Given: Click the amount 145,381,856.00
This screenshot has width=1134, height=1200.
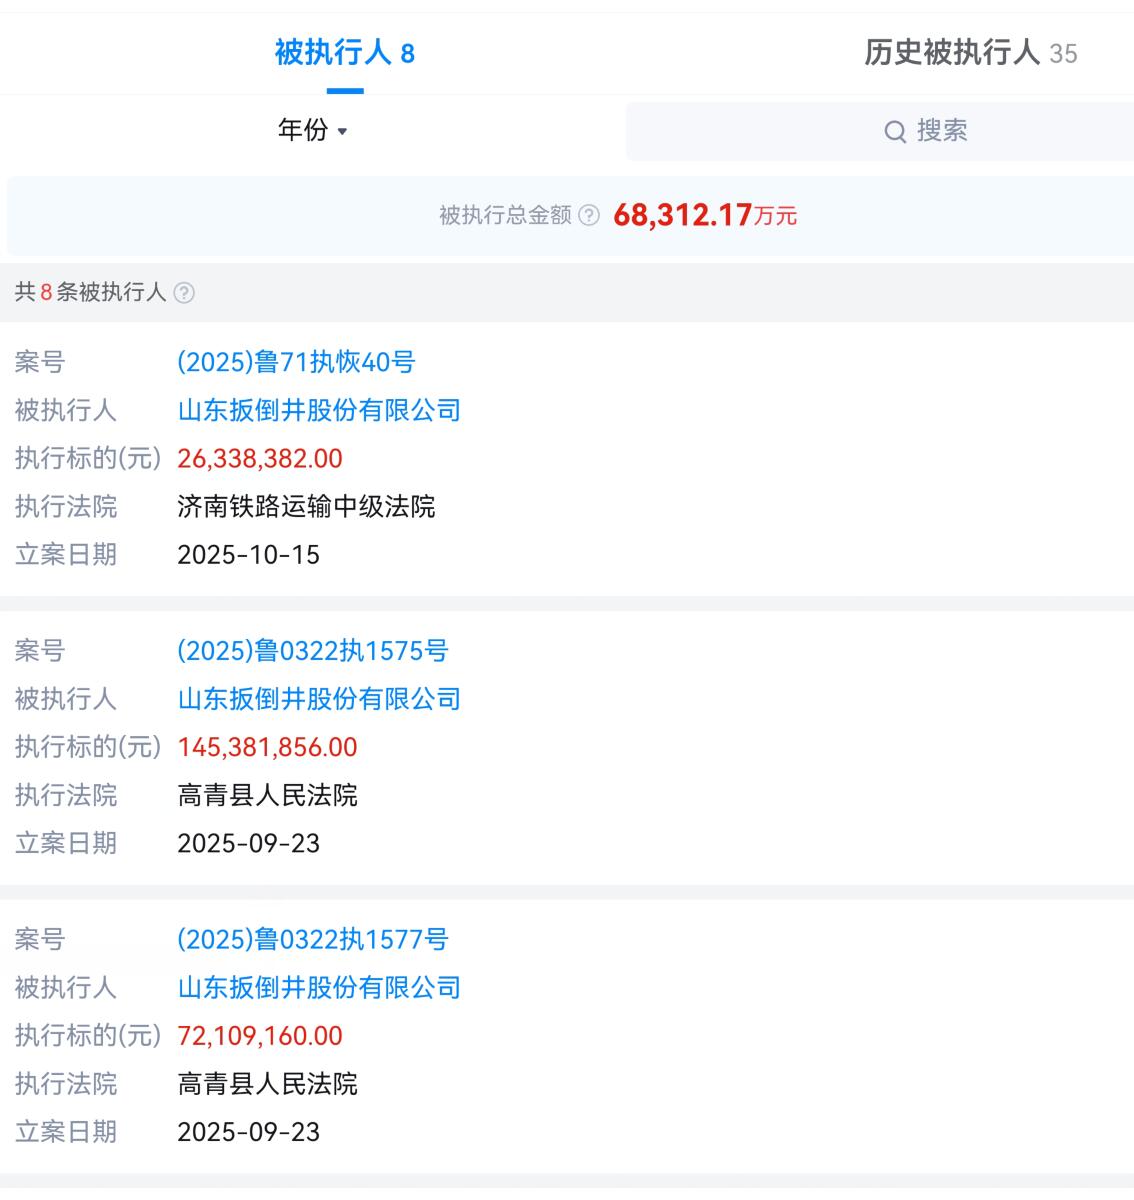Looking at the screenshot, I should (x=267, y=747).
